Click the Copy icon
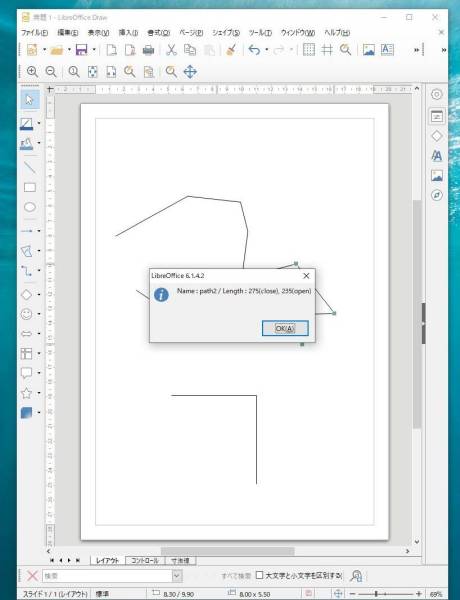Screen dimensions: 460x600 pyautogui.click(x=190, y=50)
